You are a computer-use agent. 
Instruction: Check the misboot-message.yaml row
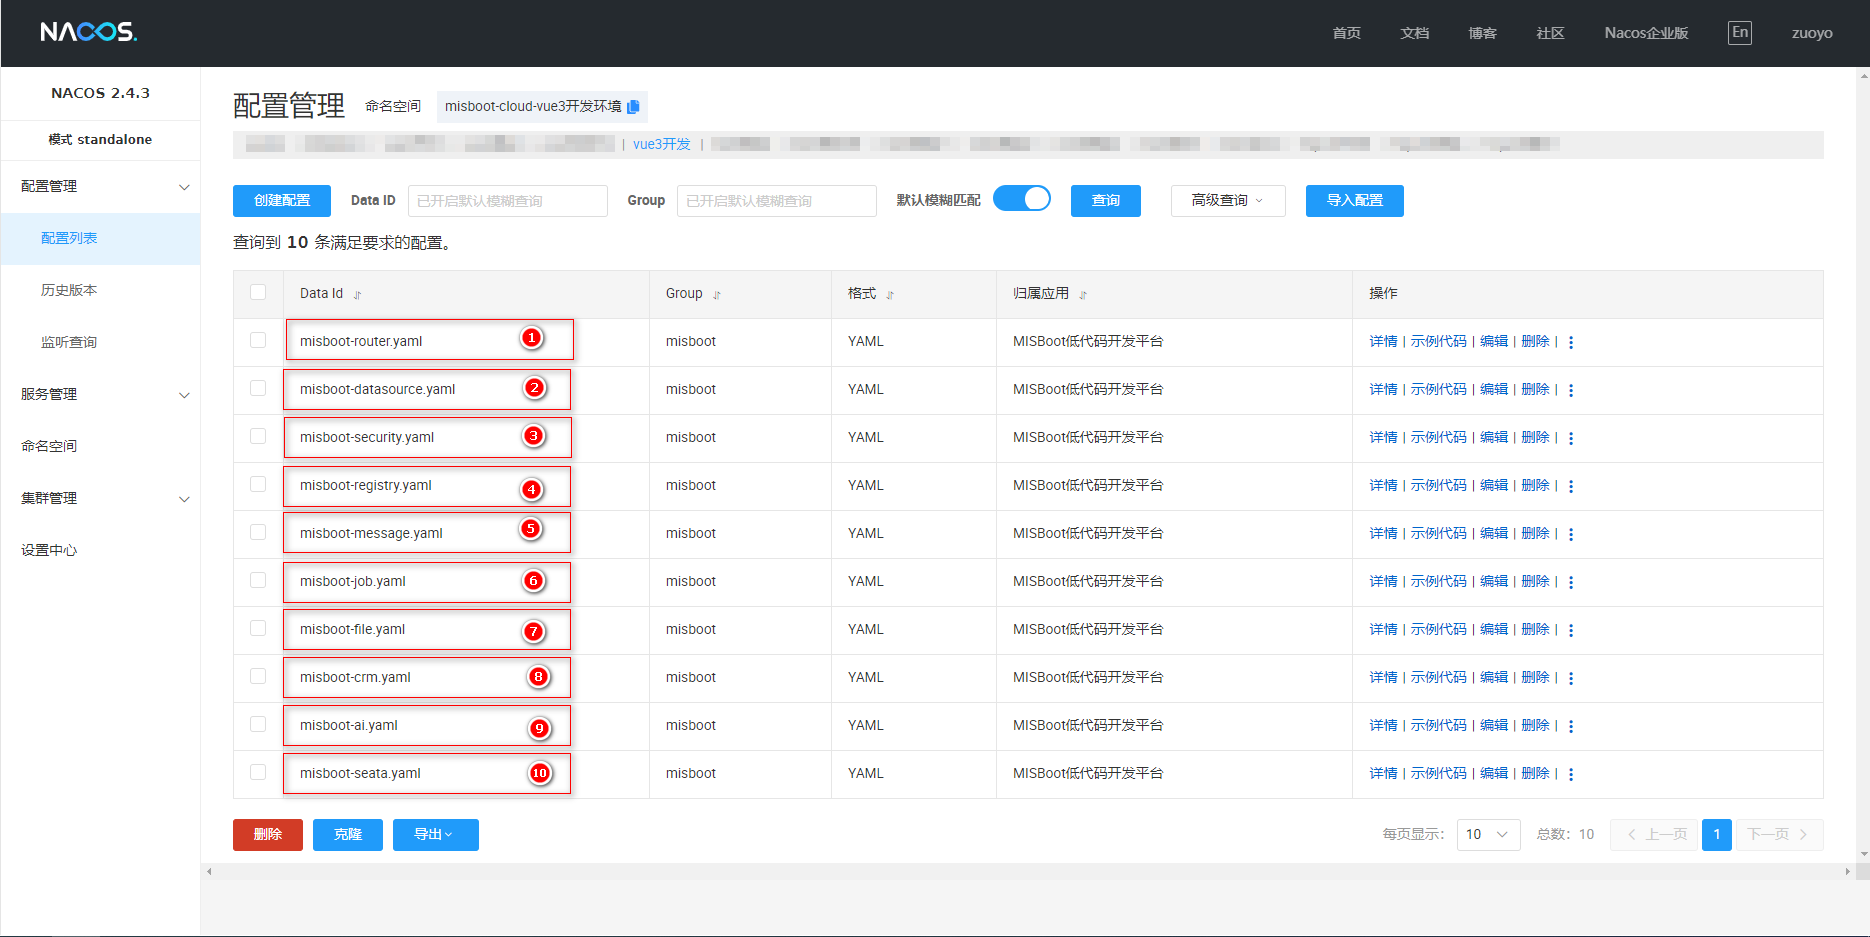[x=258, y=532]
